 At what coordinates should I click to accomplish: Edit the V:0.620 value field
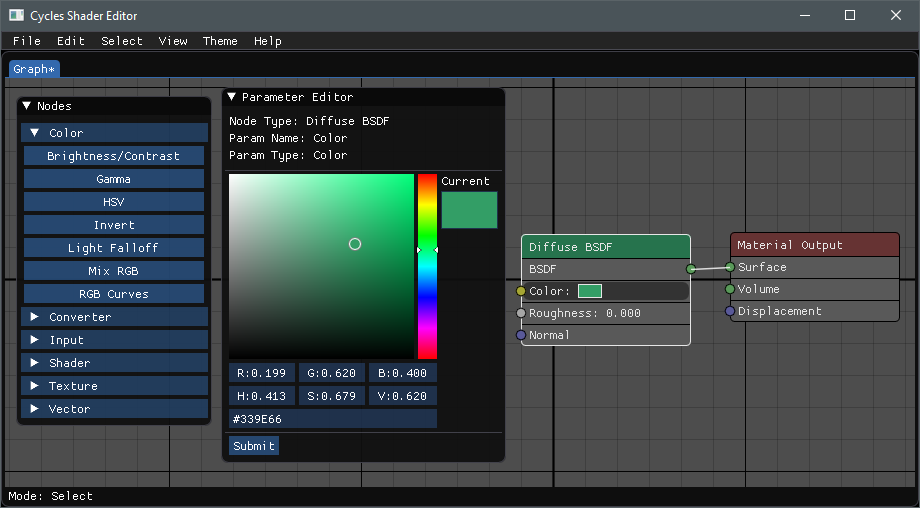coord(402,395)
